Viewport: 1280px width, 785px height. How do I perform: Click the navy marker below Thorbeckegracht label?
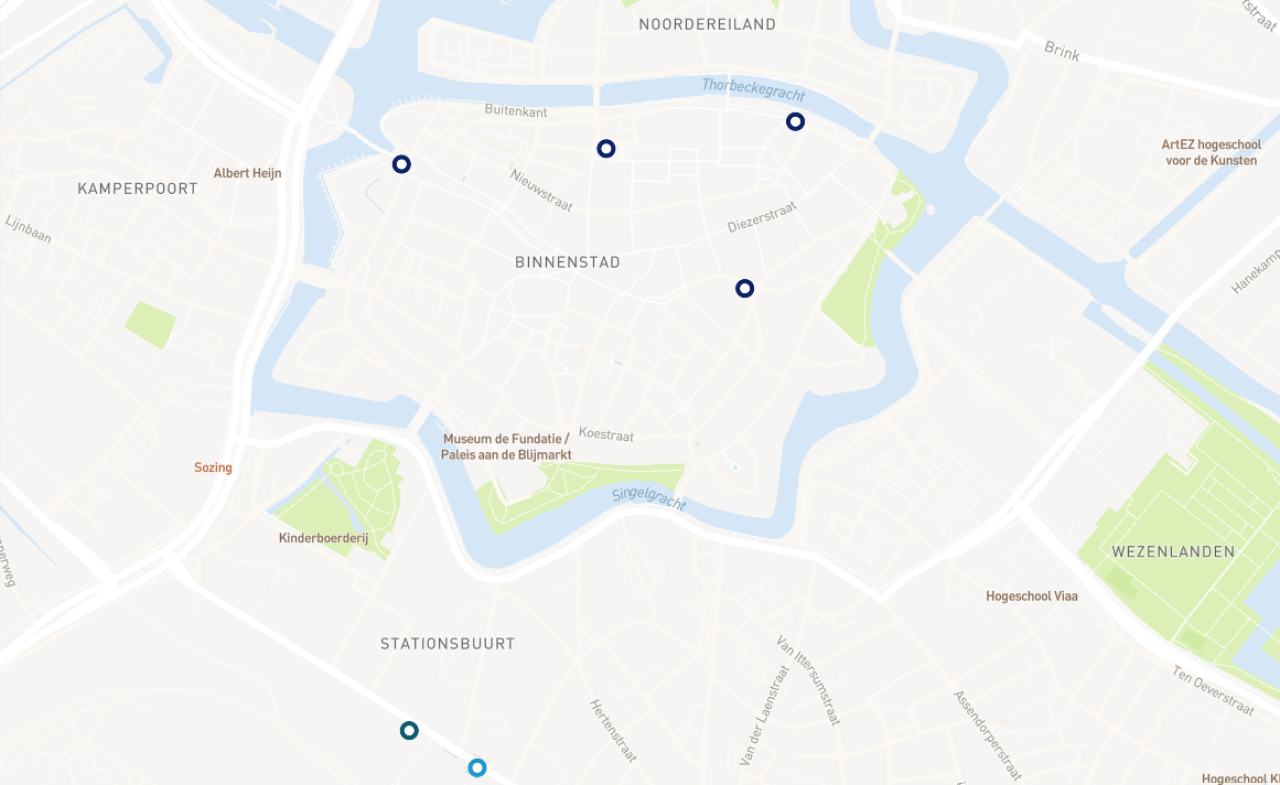(x=795, y=122)
